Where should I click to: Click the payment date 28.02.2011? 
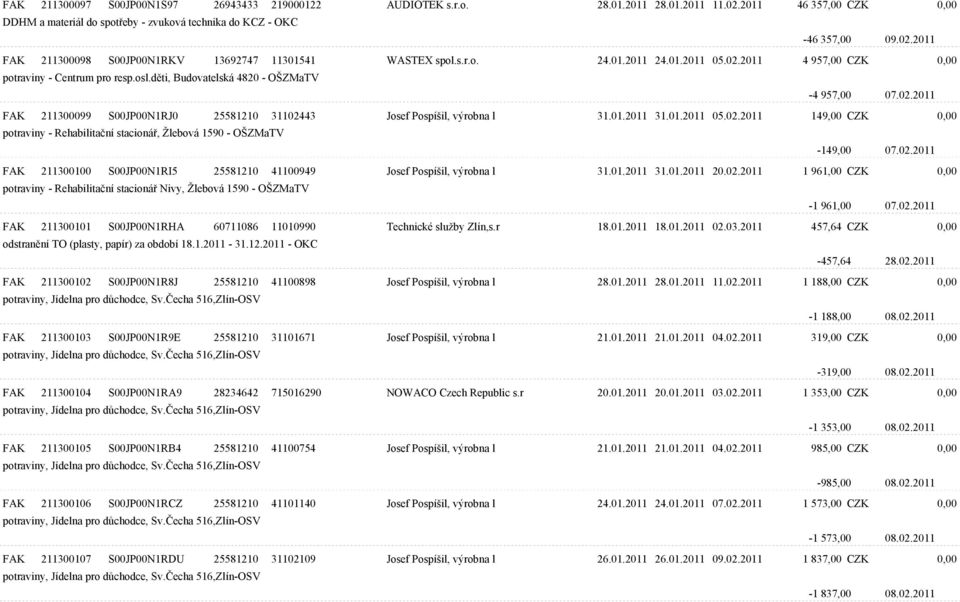point(910,261)
